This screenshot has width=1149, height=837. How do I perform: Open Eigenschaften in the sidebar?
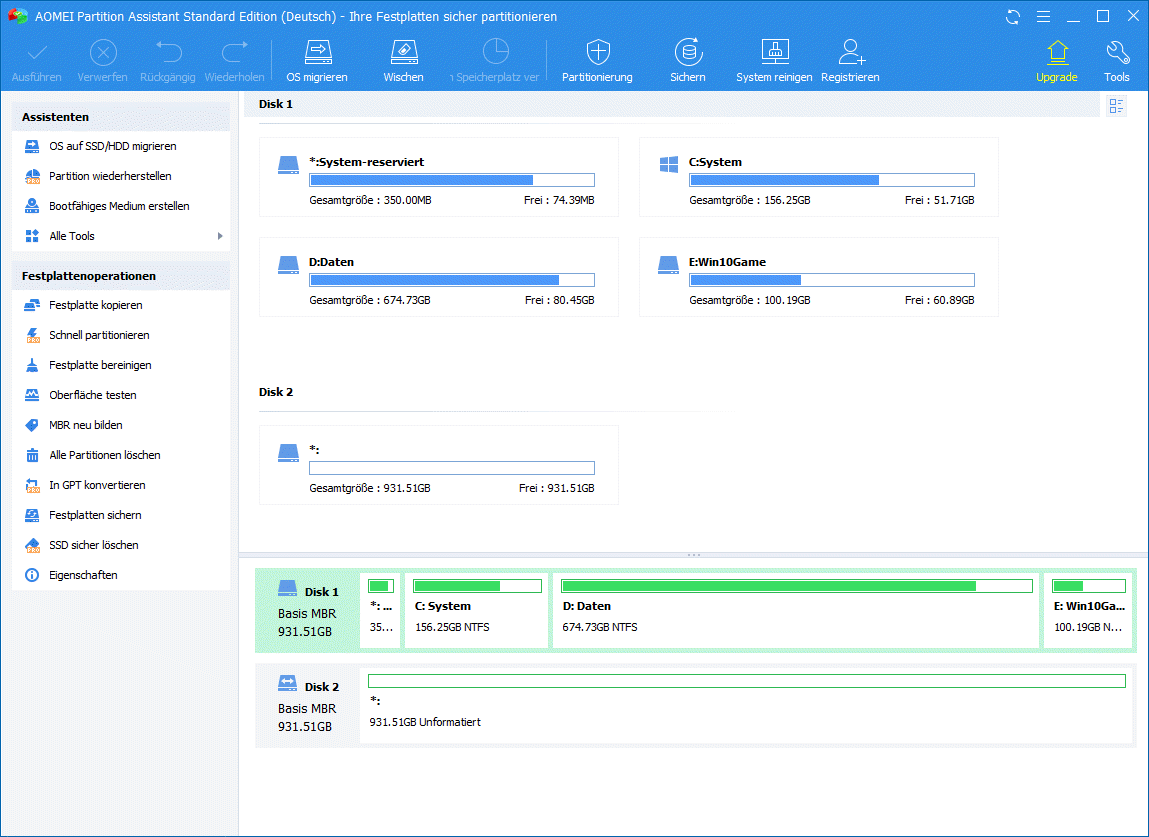tap(83, 575)
